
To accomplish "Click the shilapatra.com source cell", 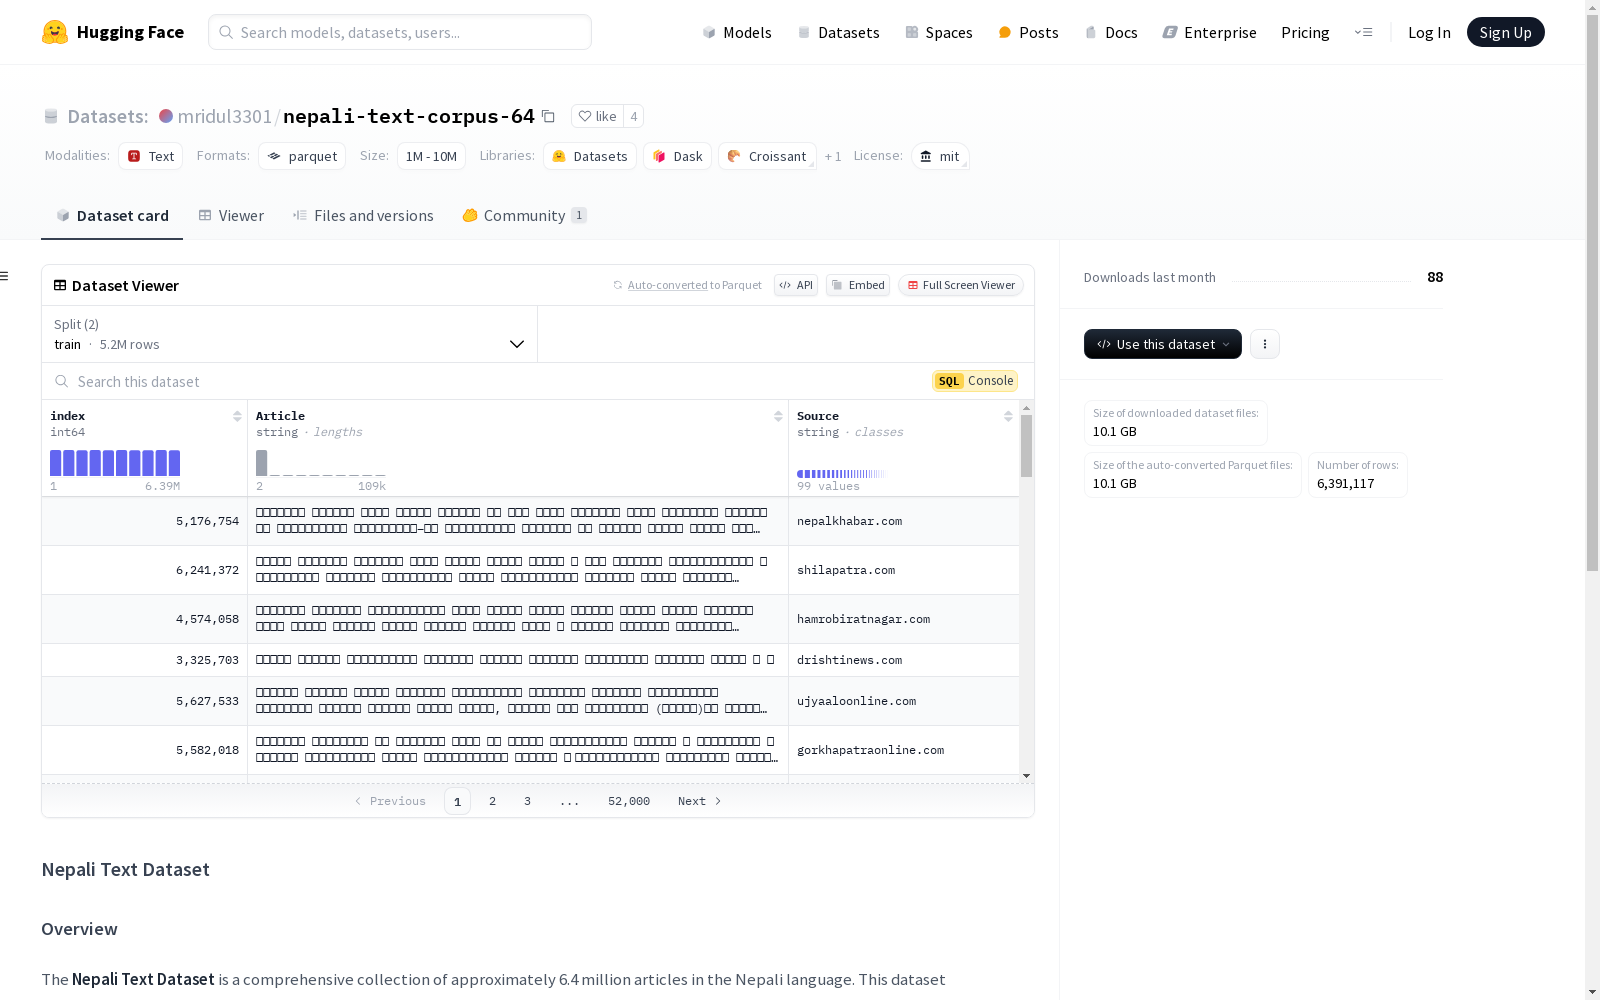I will tap(904, 570).
